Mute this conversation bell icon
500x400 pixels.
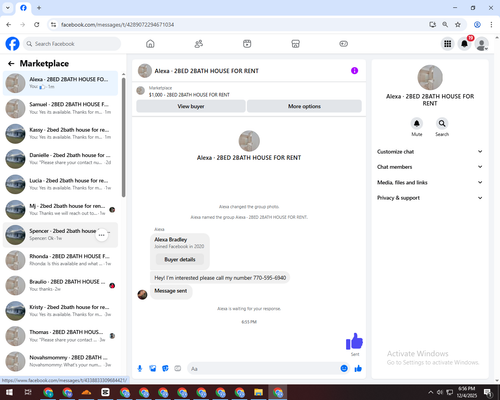click(x=417, y=123)
